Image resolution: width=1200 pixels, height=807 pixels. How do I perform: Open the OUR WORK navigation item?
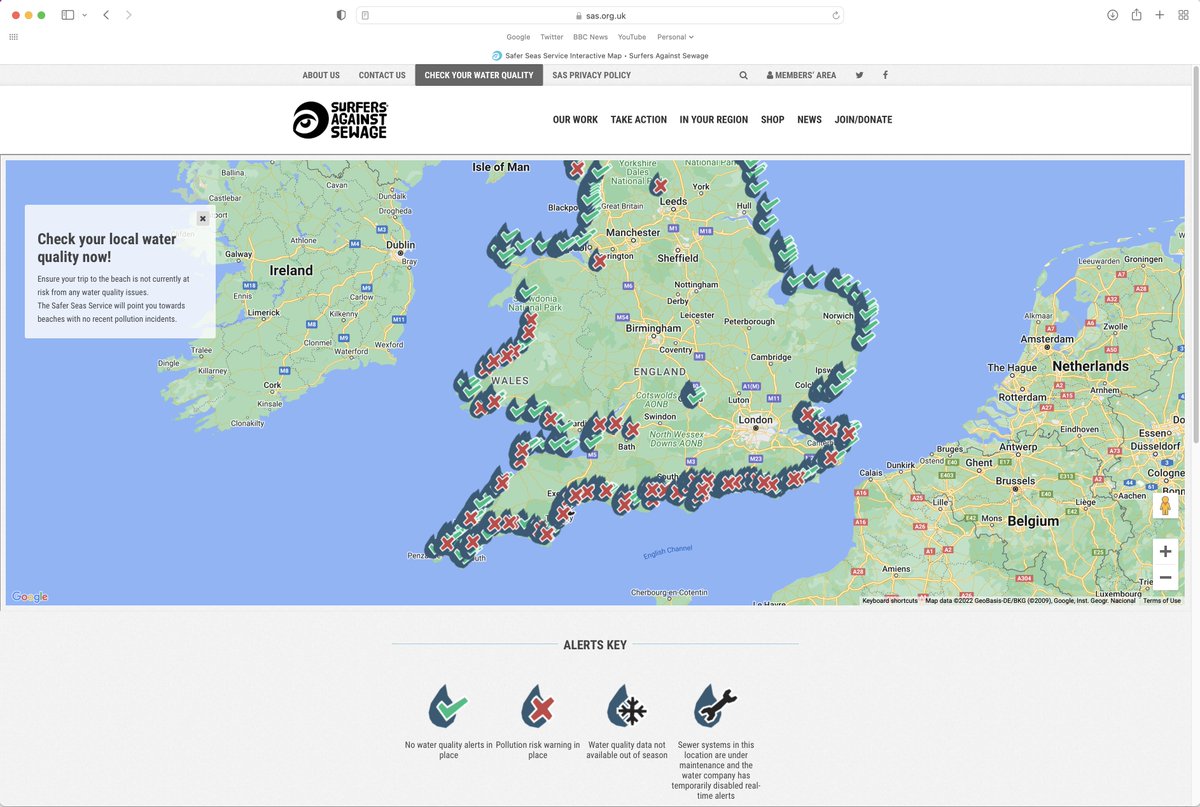click(575, 120)
